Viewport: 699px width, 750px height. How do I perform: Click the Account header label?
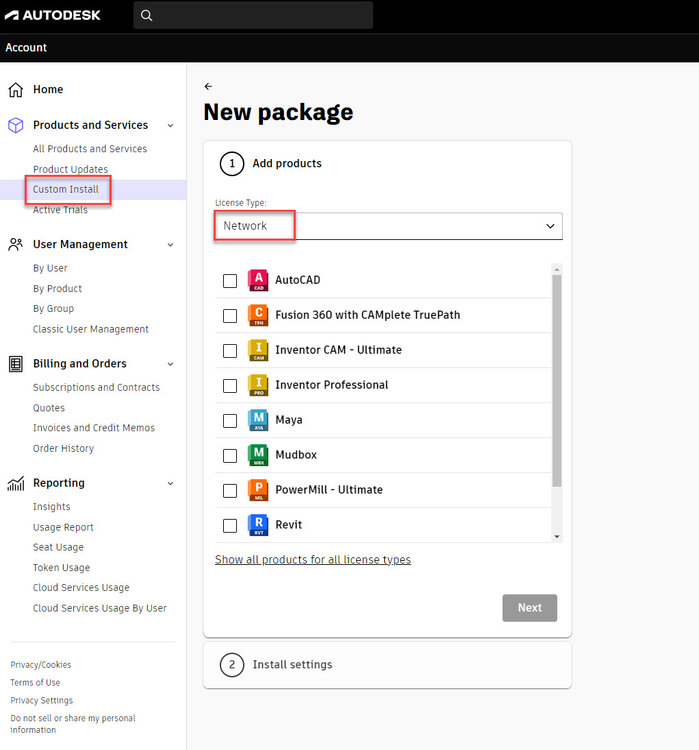26,48
